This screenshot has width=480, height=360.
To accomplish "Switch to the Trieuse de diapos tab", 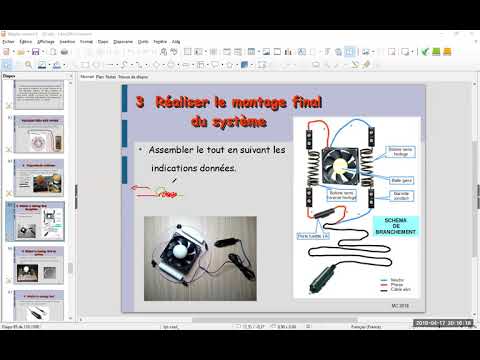I will pyautogui.click(x=133, y=77).
